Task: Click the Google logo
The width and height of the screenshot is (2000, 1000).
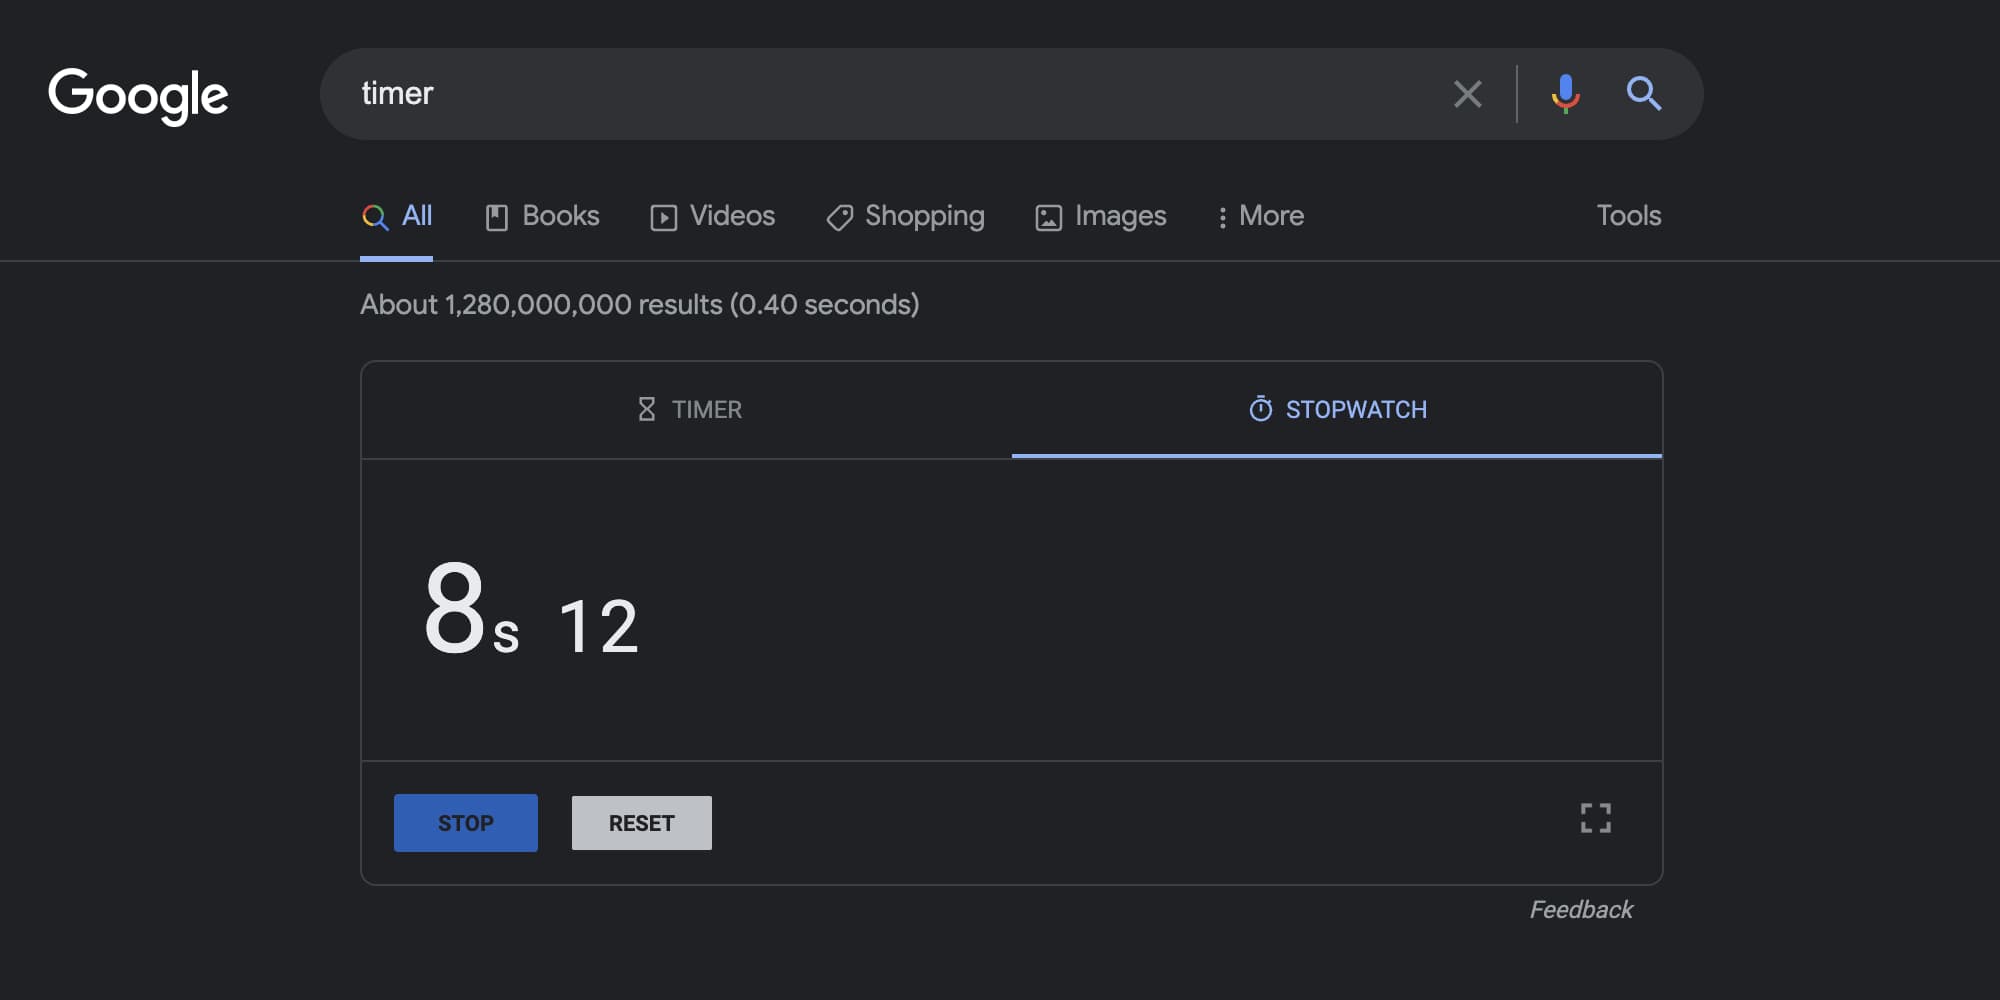Action: coord(138,95)
